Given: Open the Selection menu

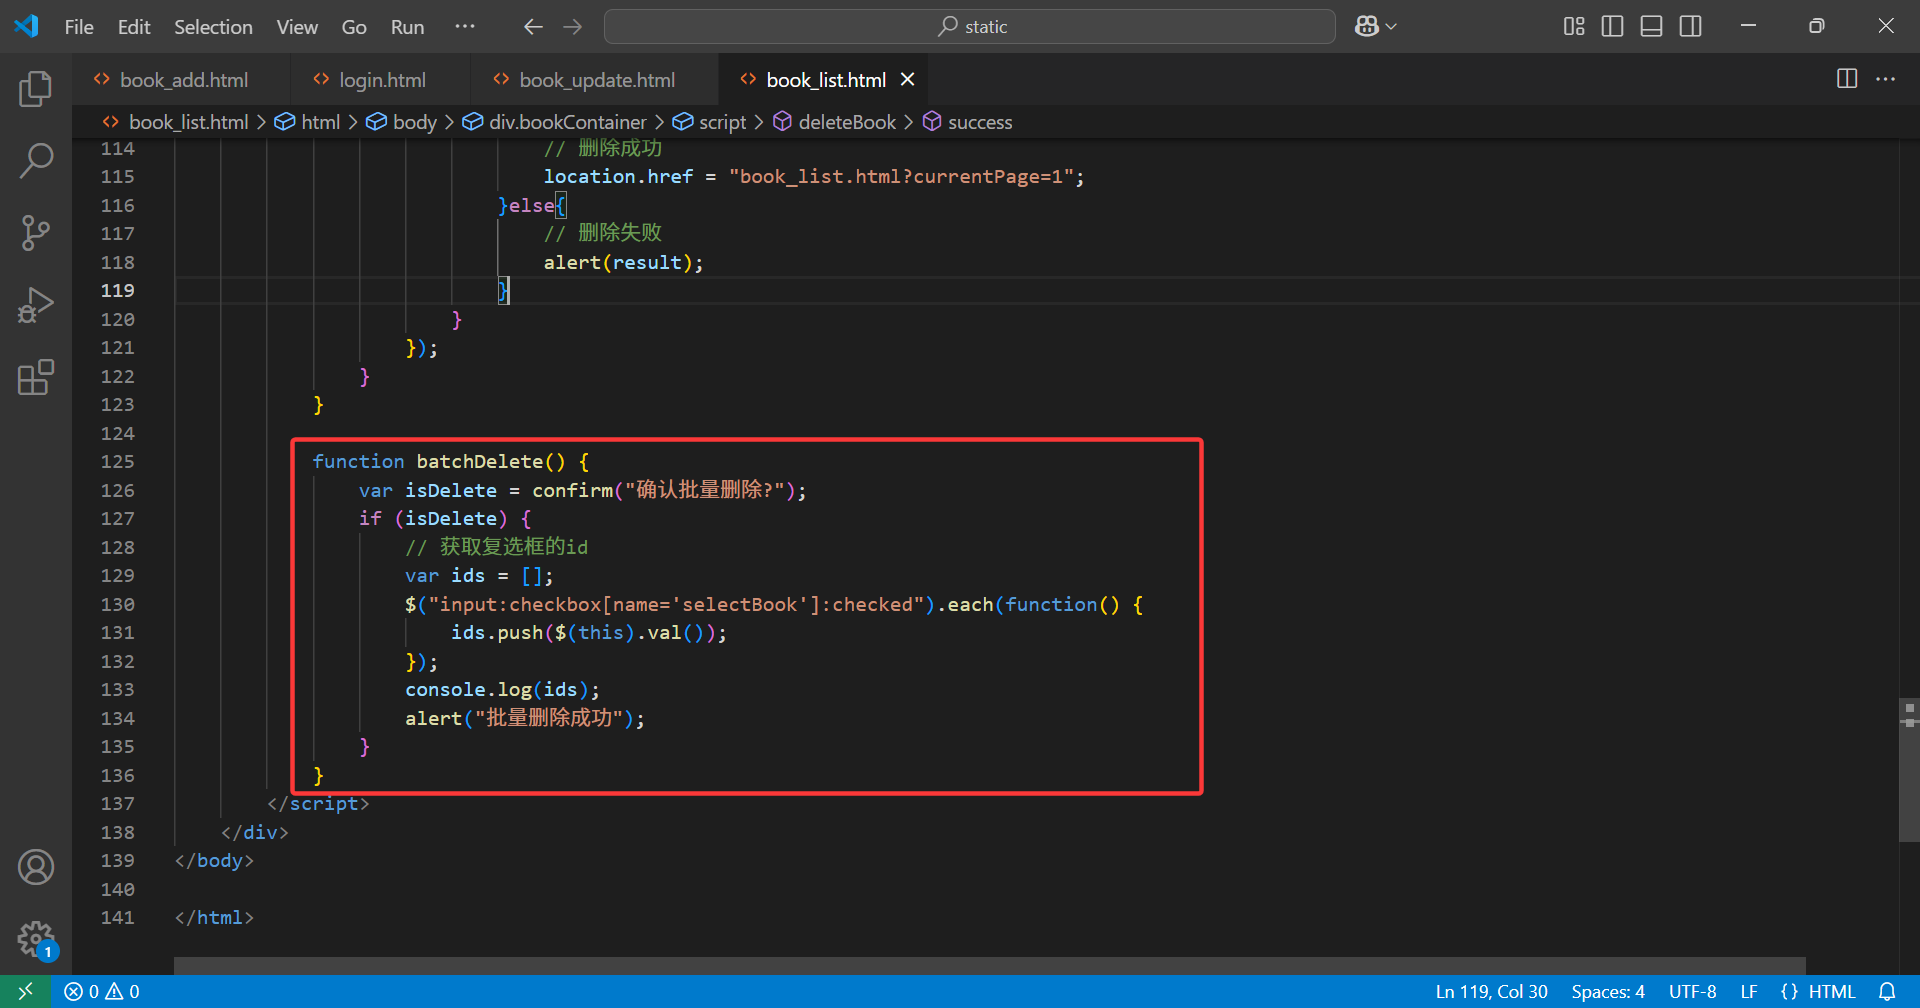Looking at the screenshot, I should [x=213, y=27].
